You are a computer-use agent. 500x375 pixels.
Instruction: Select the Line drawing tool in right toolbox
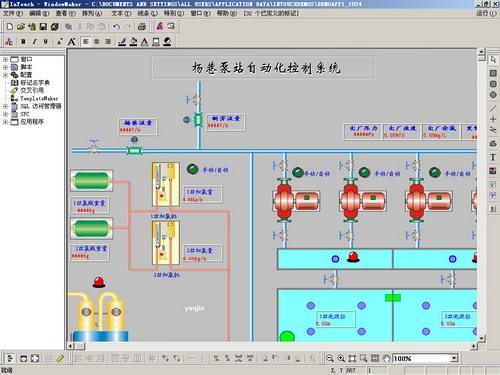(x=493, y=108)
